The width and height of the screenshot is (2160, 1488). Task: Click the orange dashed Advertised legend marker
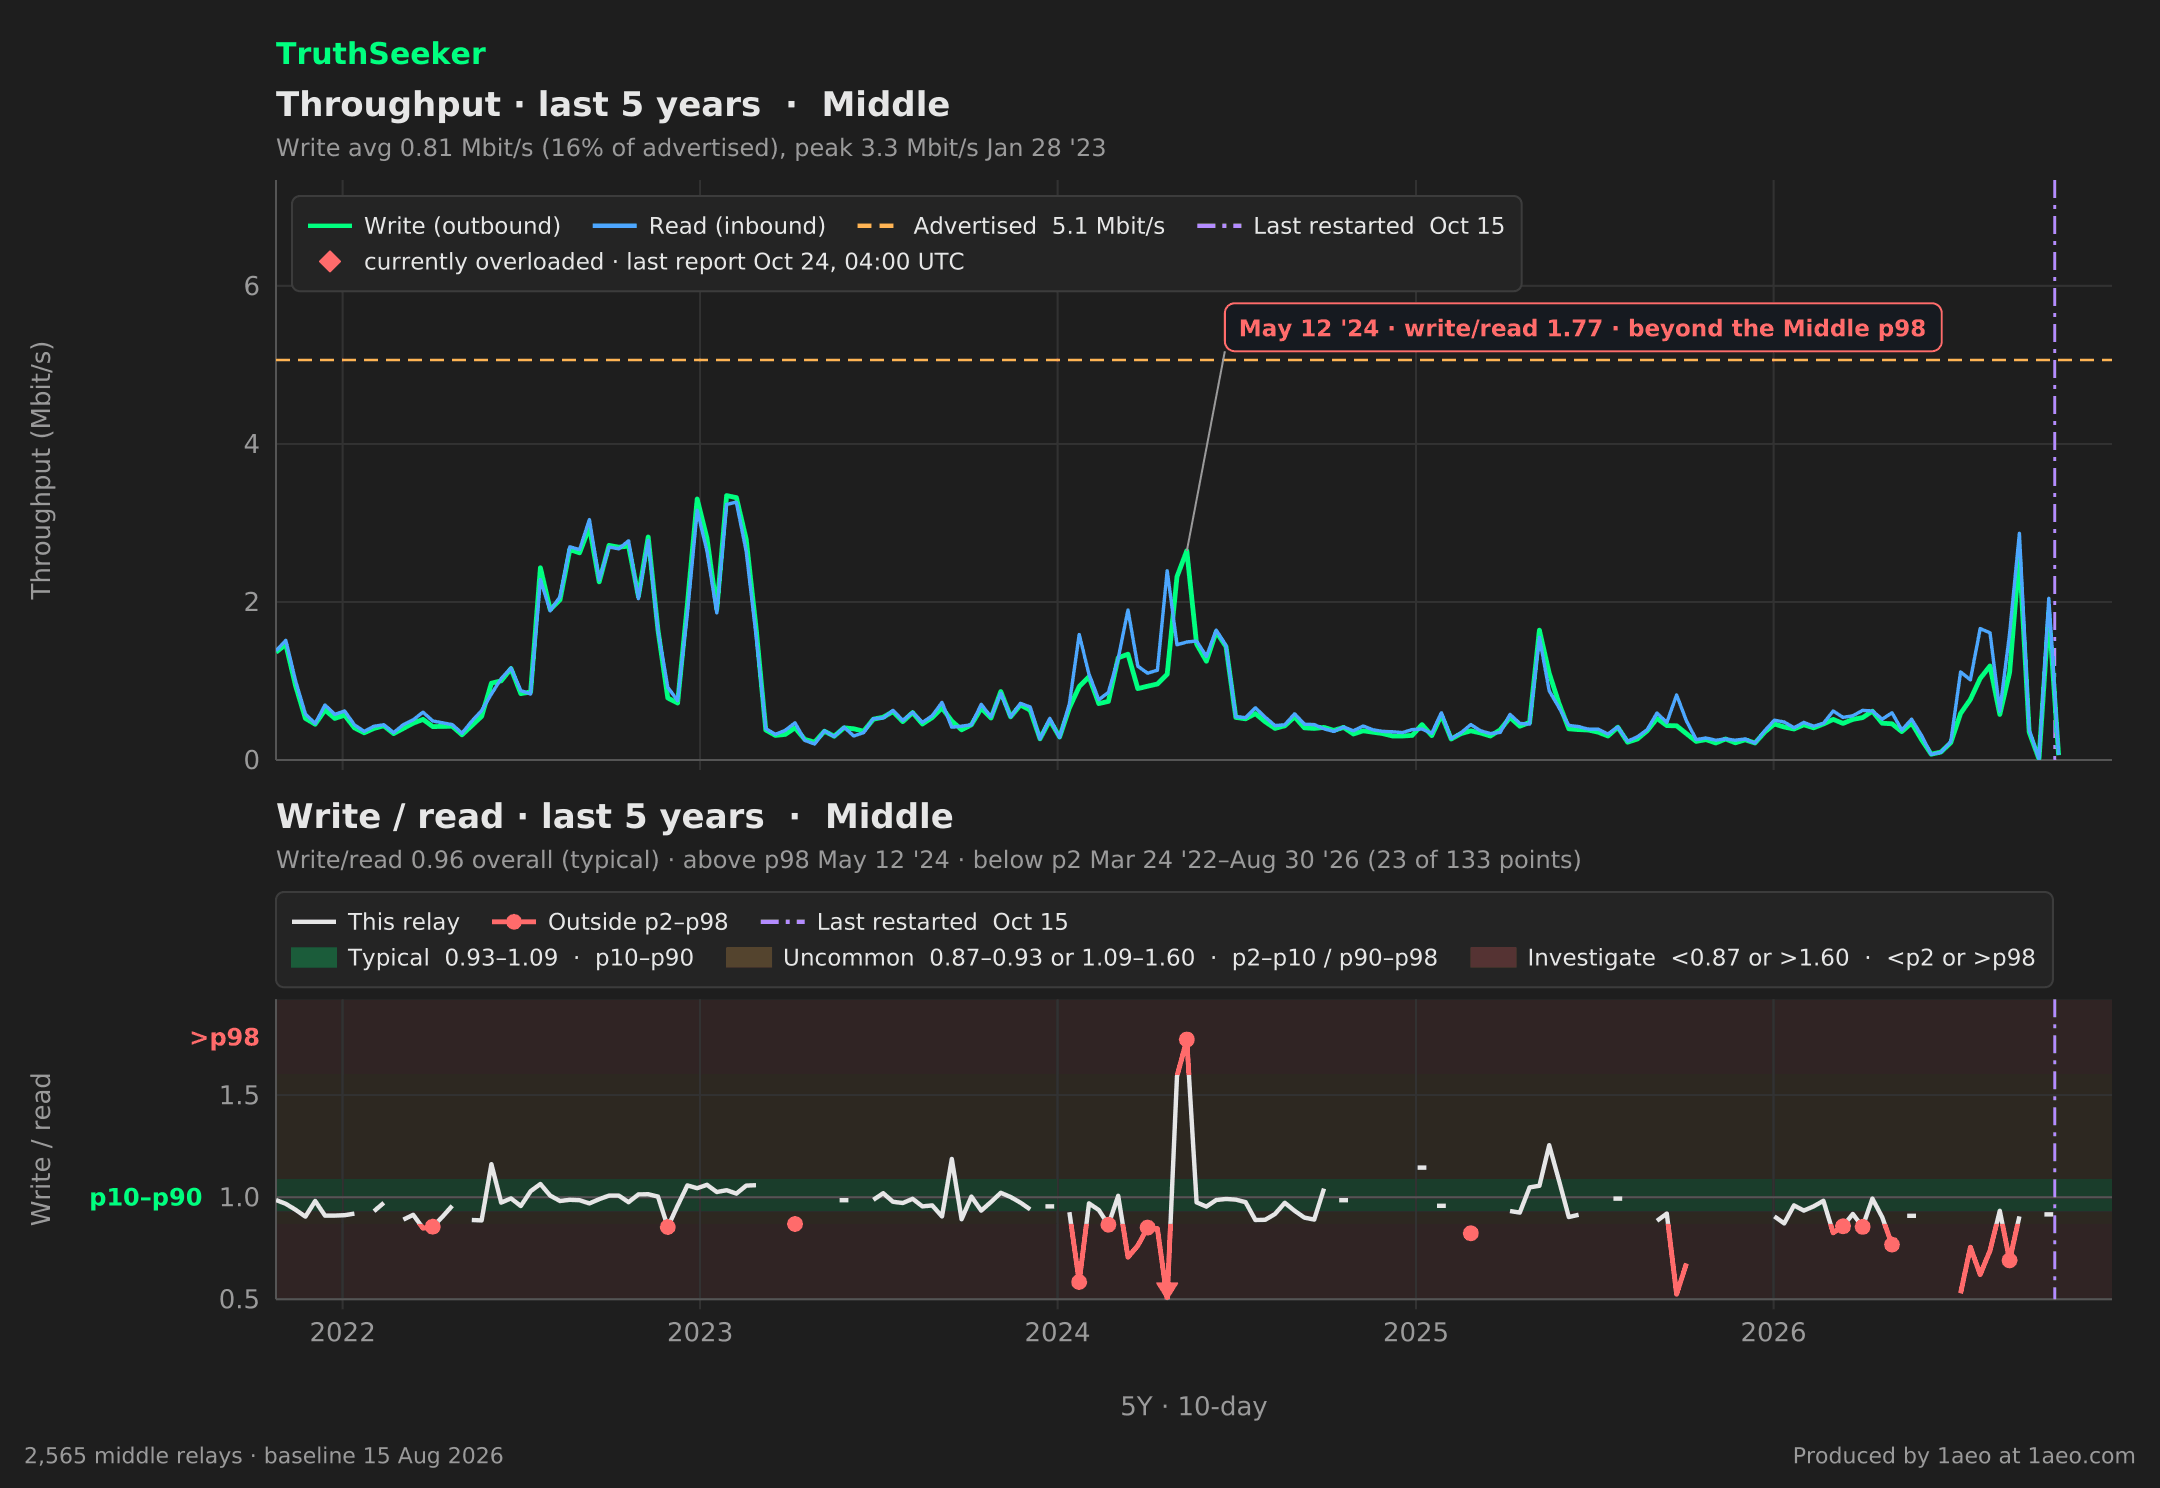coord(876,226)
